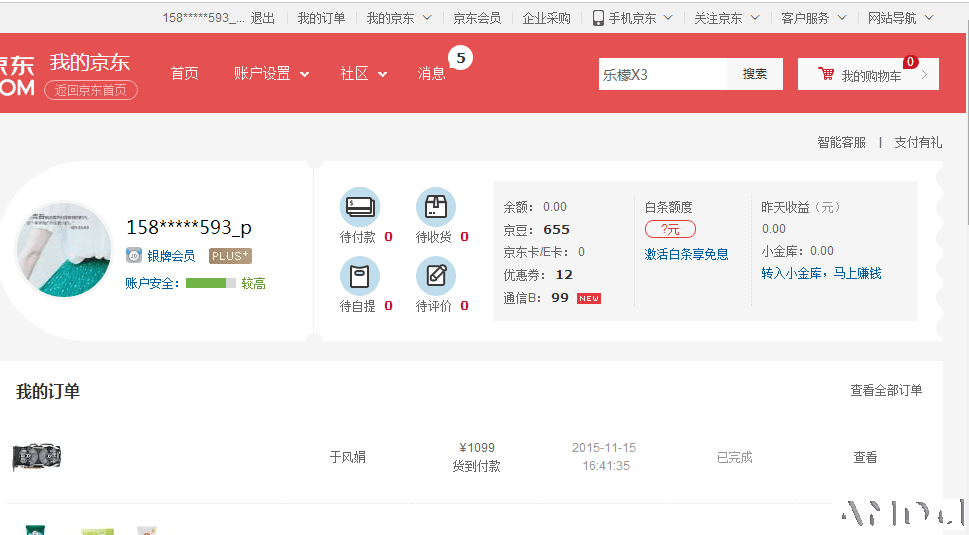Click the ?元 白条额度 button

tap(670, 229)
